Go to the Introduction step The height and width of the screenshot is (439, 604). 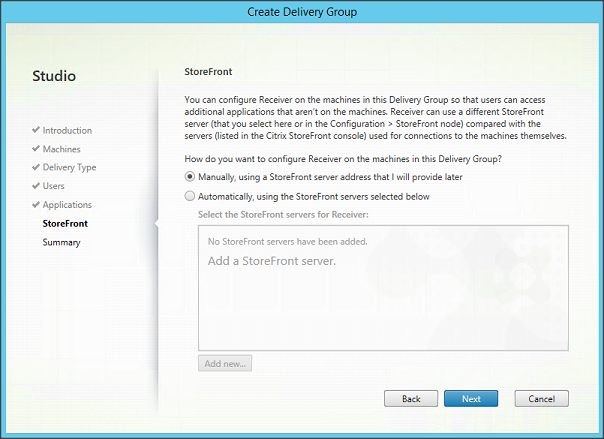[67, 131]
